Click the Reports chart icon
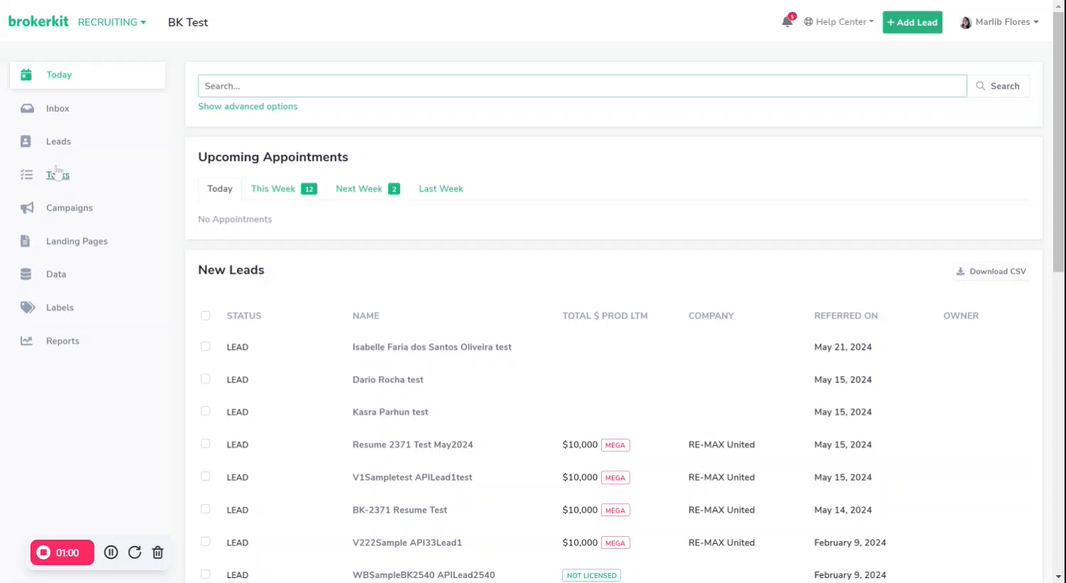Screen dimensions: 1066x583 pyautogui.click(x=27, y=341)
